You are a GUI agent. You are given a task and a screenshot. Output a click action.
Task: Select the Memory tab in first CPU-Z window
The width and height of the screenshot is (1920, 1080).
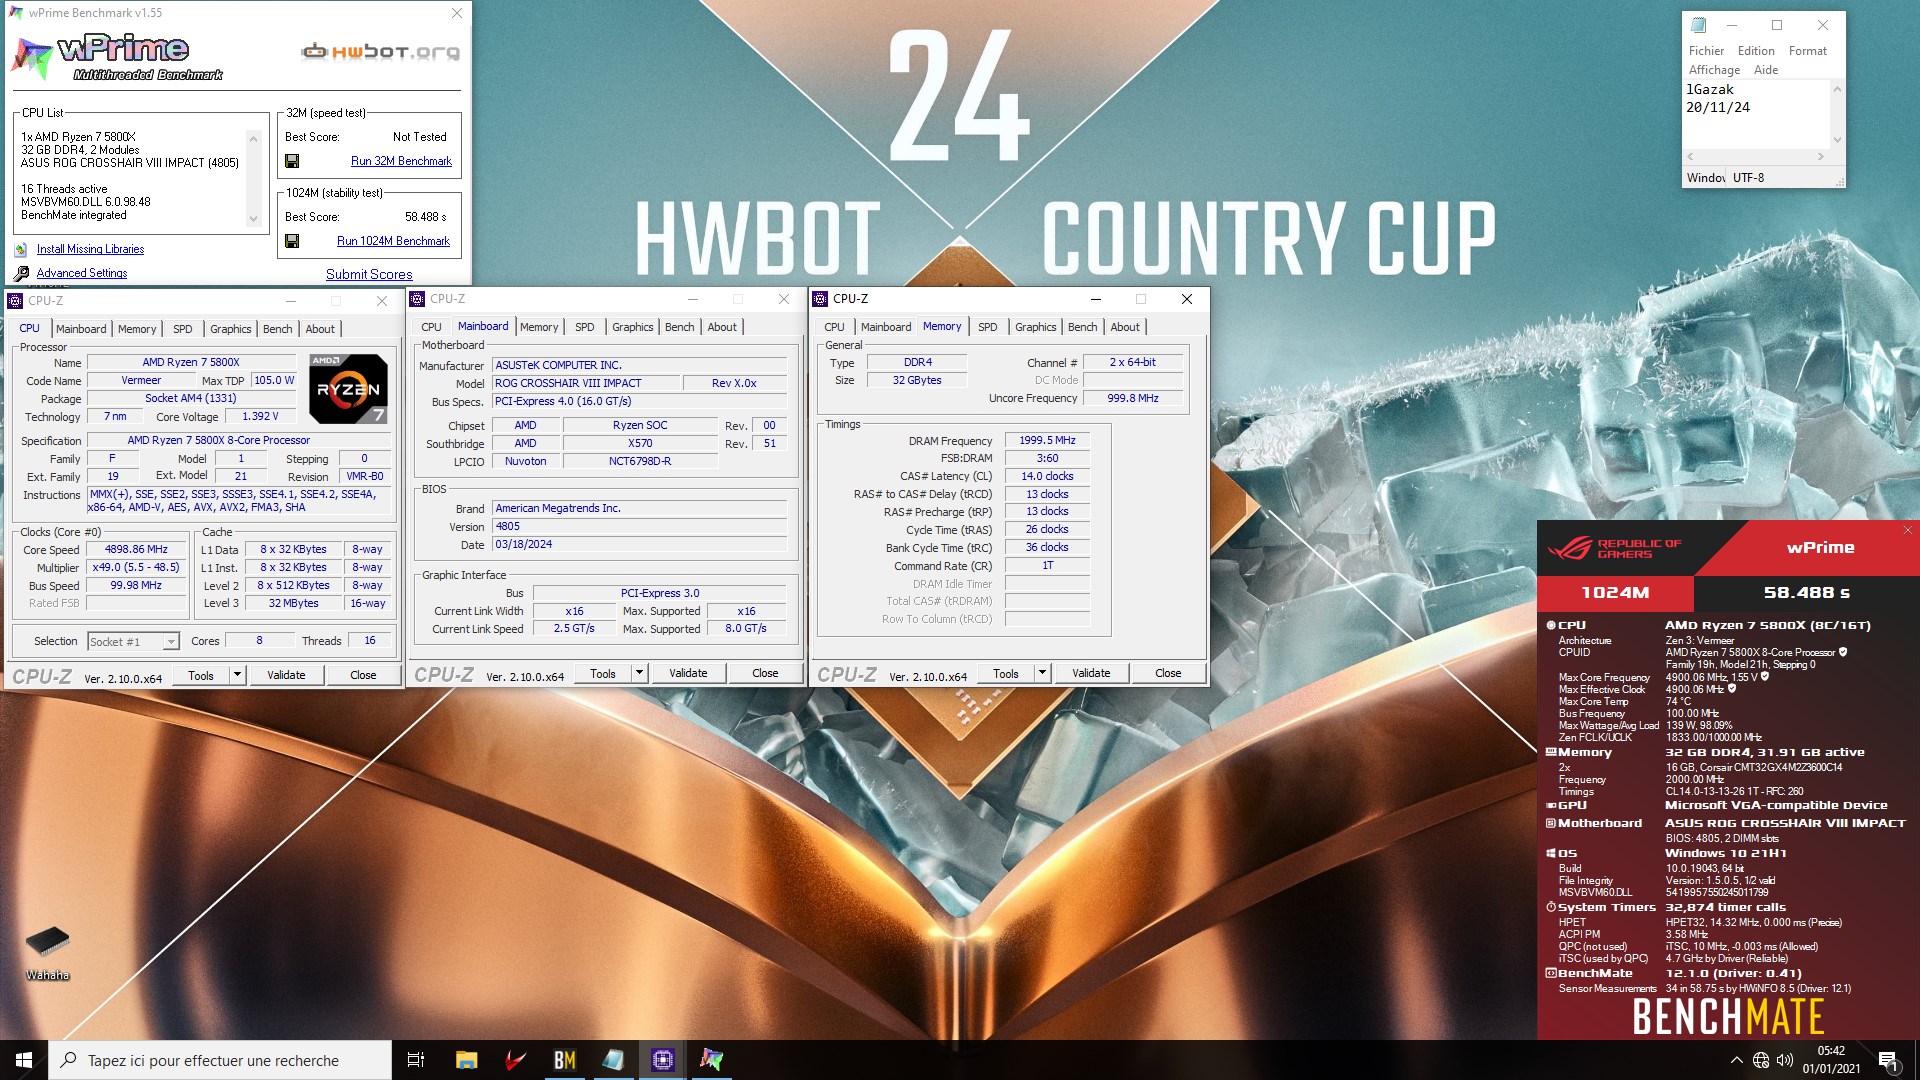[137, 329]
